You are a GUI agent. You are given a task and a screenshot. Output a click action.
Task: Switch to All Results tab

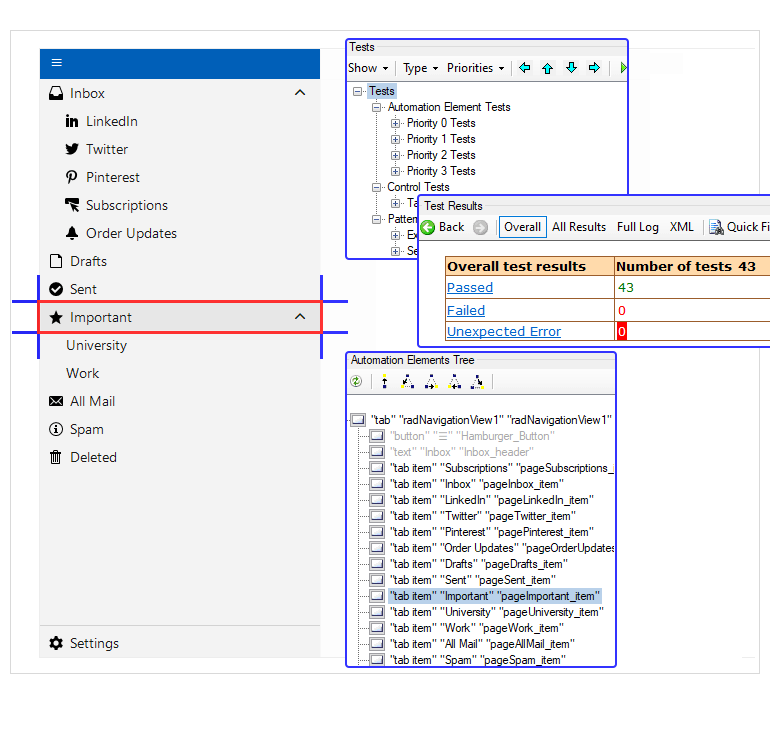[x=579, y=227]
